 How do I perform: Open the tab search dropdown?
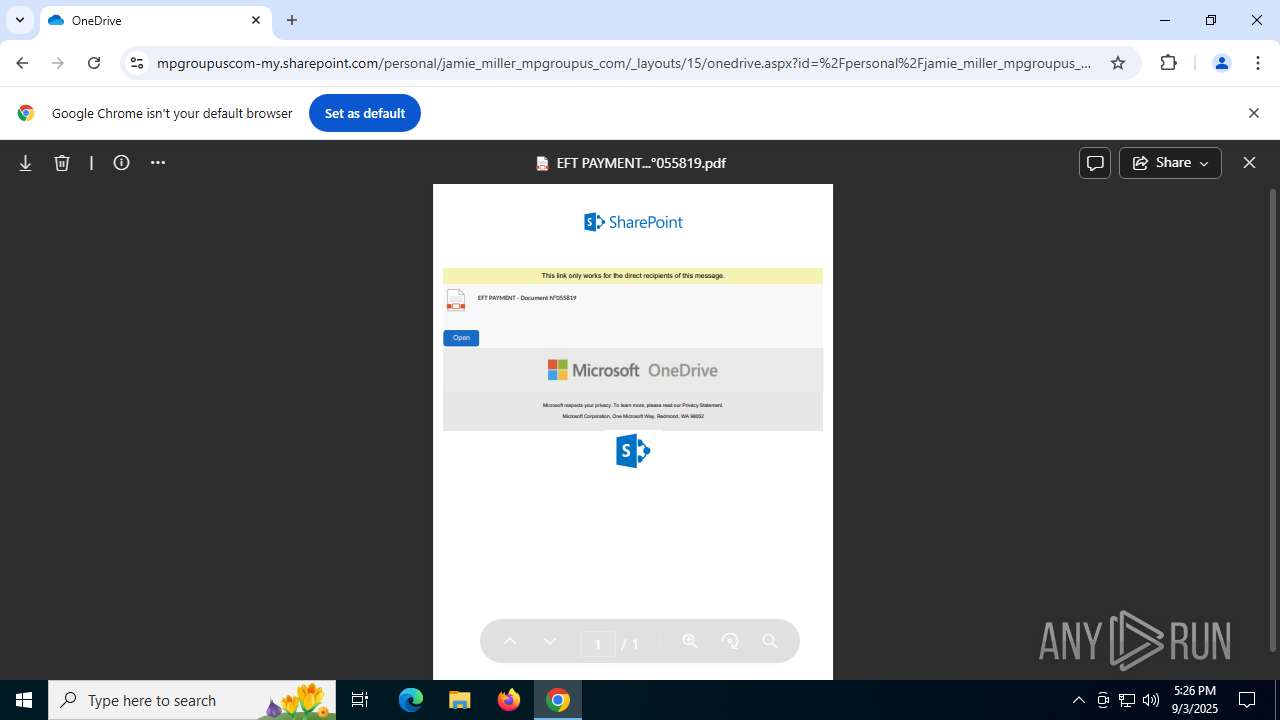(x=20, y=20)
